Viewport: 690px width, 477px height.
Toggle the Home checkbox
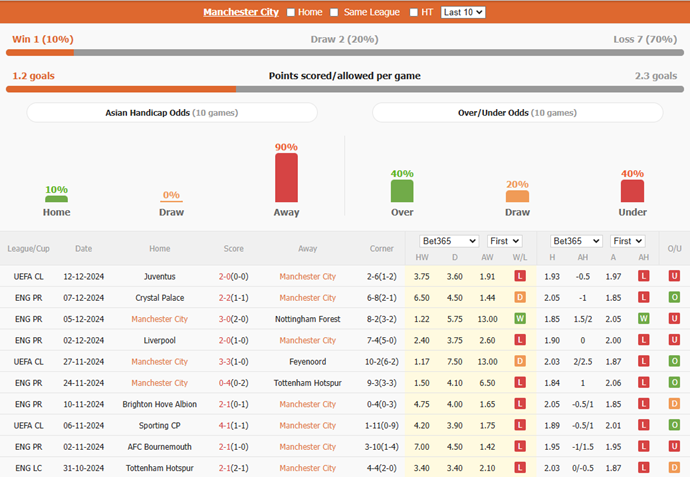(291, 12)
